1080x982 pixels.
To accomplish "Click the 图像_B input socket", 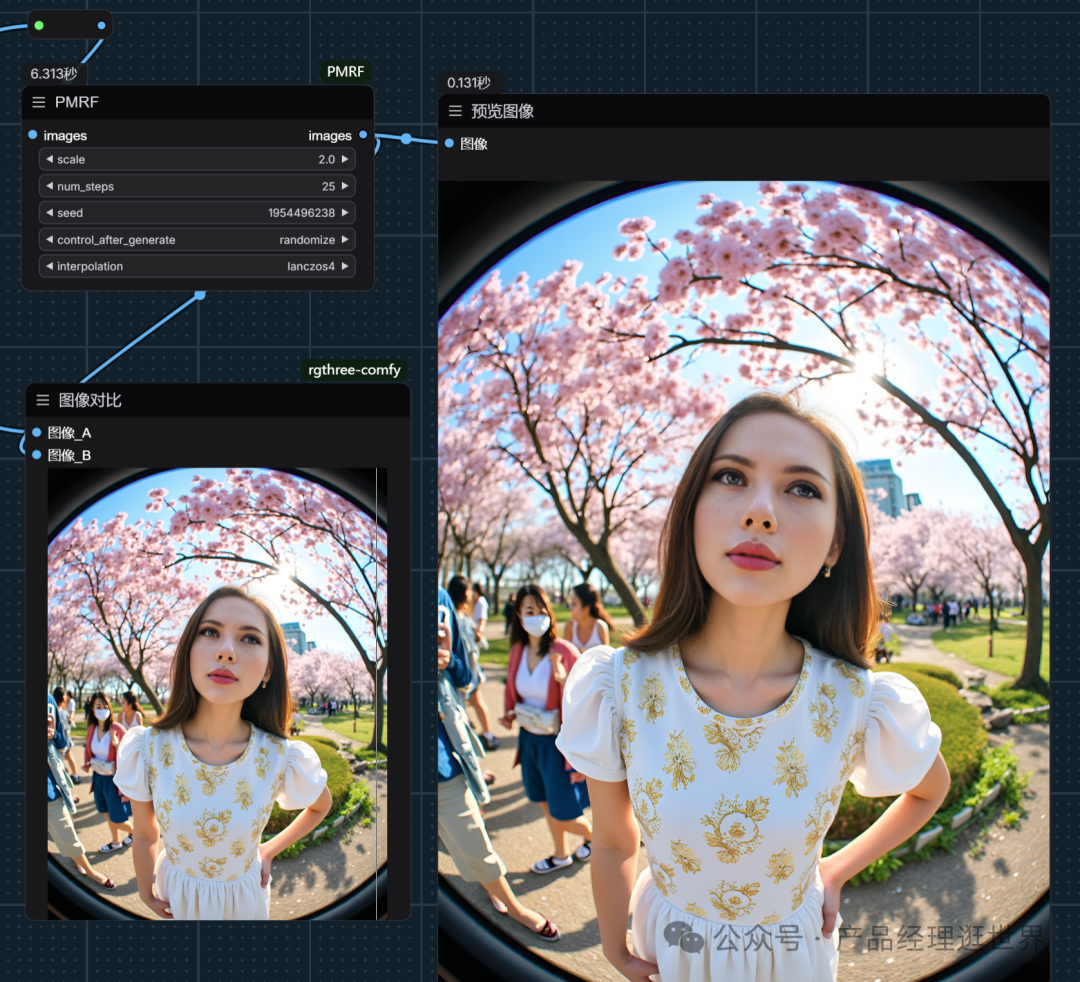I will click(x=37, y=455).
